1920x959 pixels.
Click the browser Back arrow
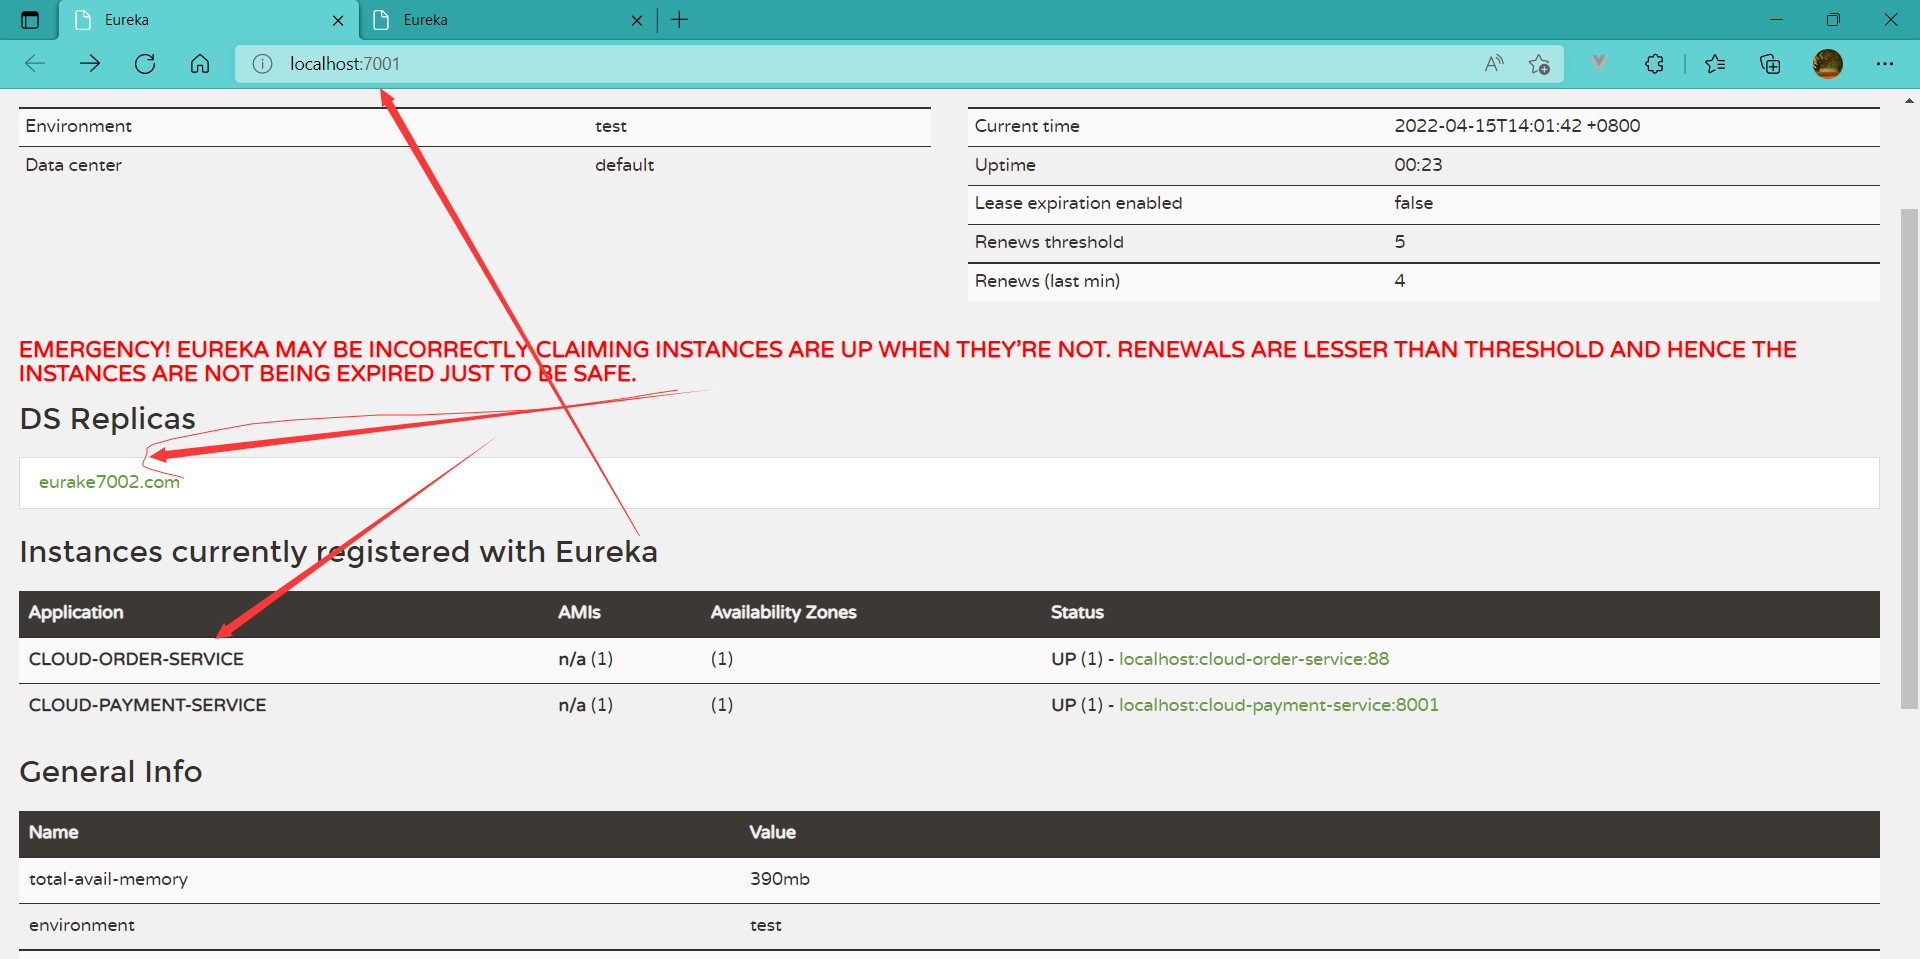[x=35, y=64]
